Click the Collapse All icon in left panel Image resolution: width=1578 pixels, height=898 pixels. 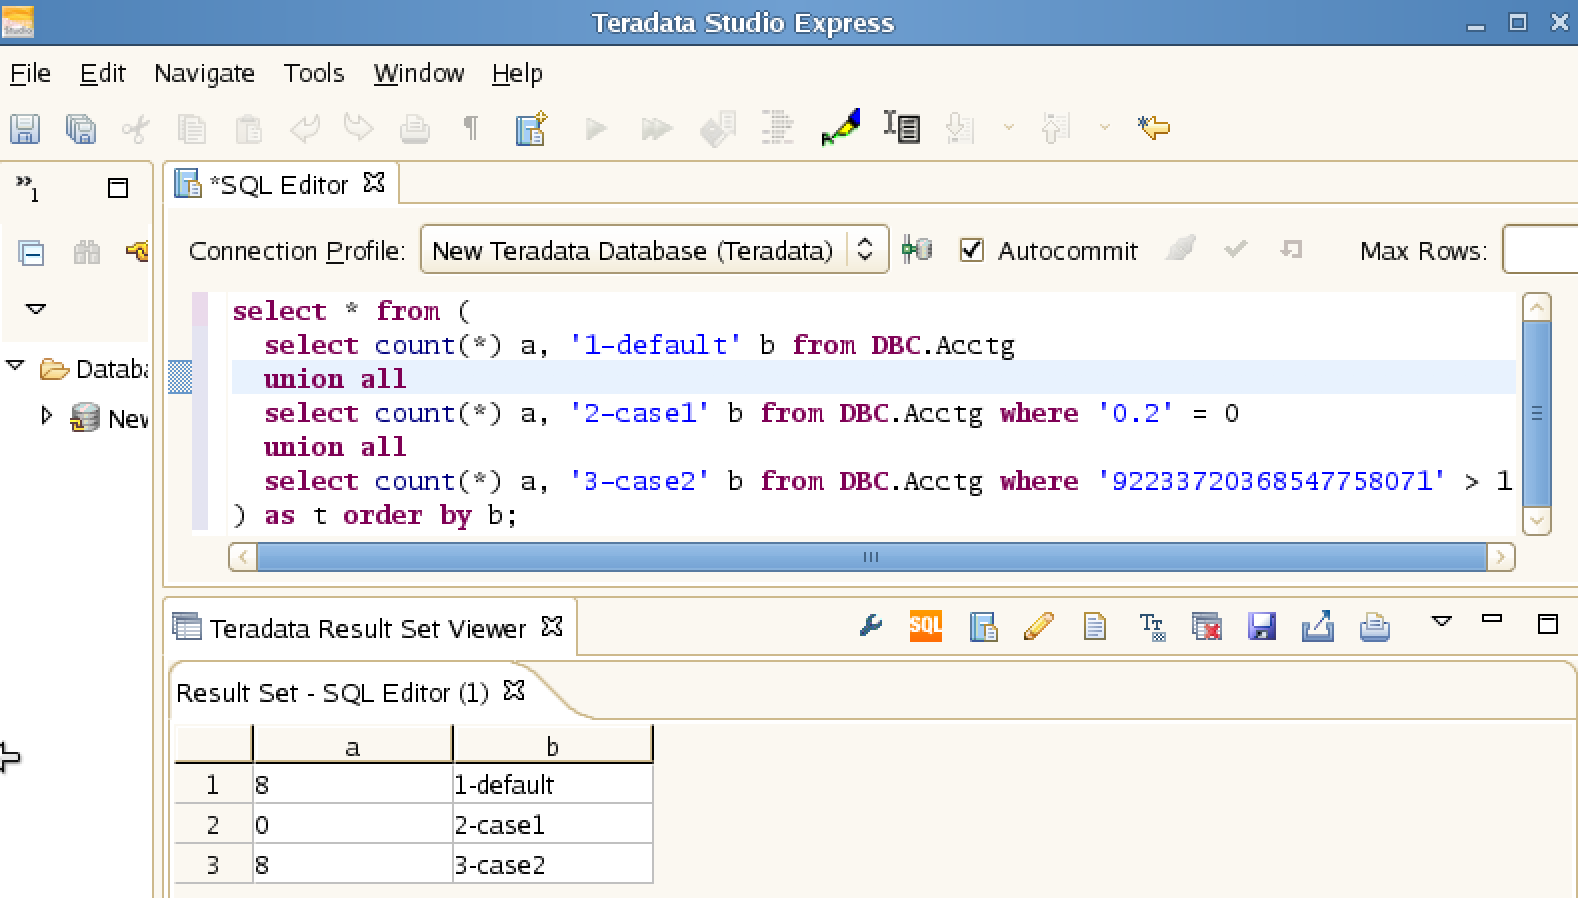point(31,253)
